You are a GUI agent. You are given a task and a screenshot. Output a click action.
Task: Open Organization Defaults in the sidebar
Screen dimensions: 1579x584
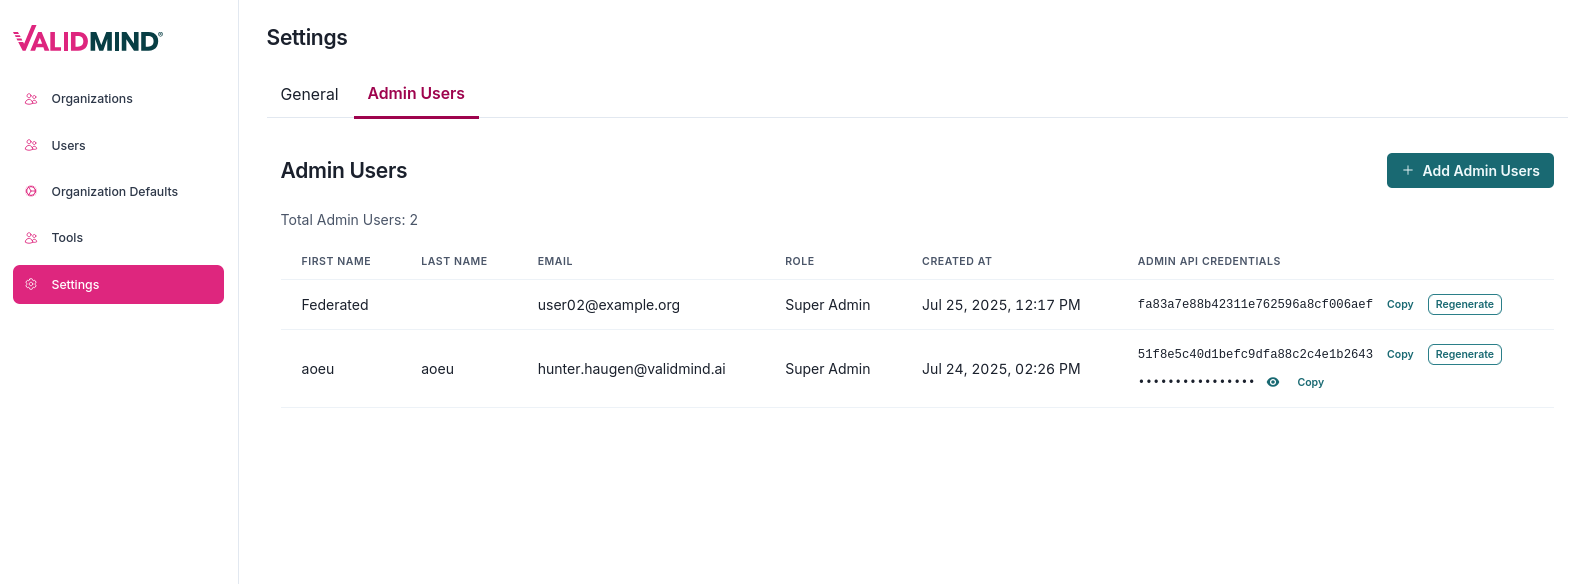pos(118,191)
